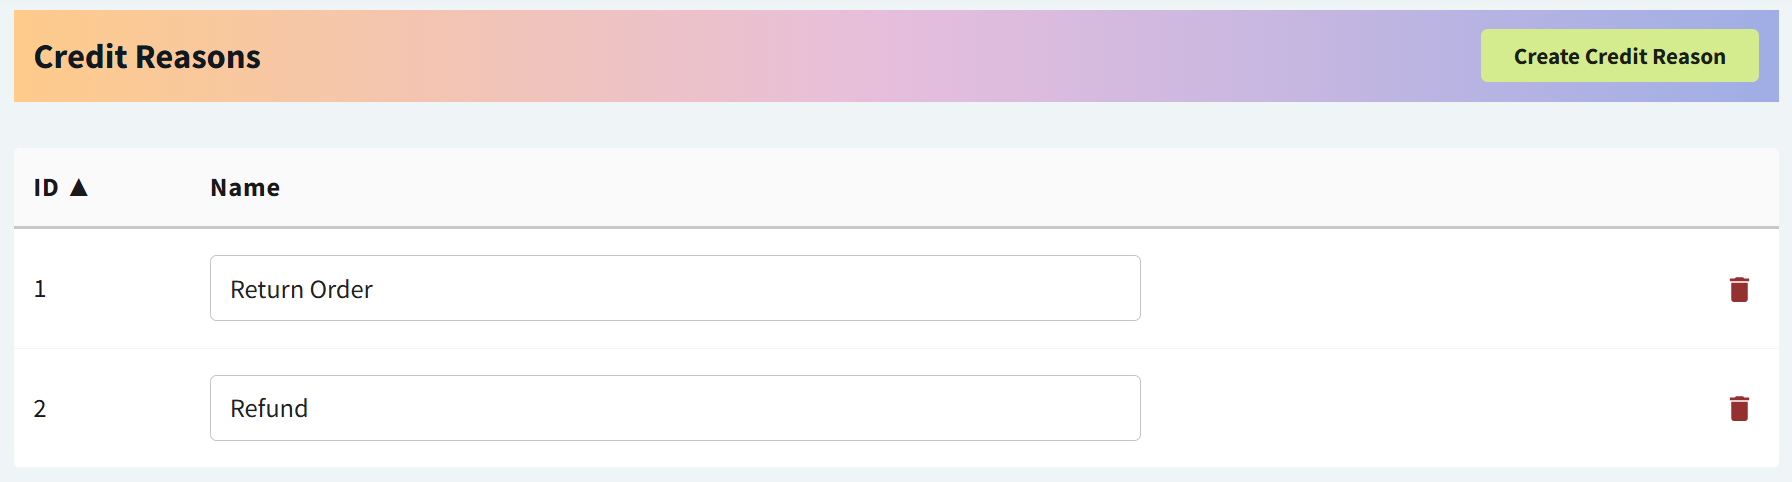Screen dimensions: 1792x482
Task: Select the ID 2 cell
Action: 40,408
